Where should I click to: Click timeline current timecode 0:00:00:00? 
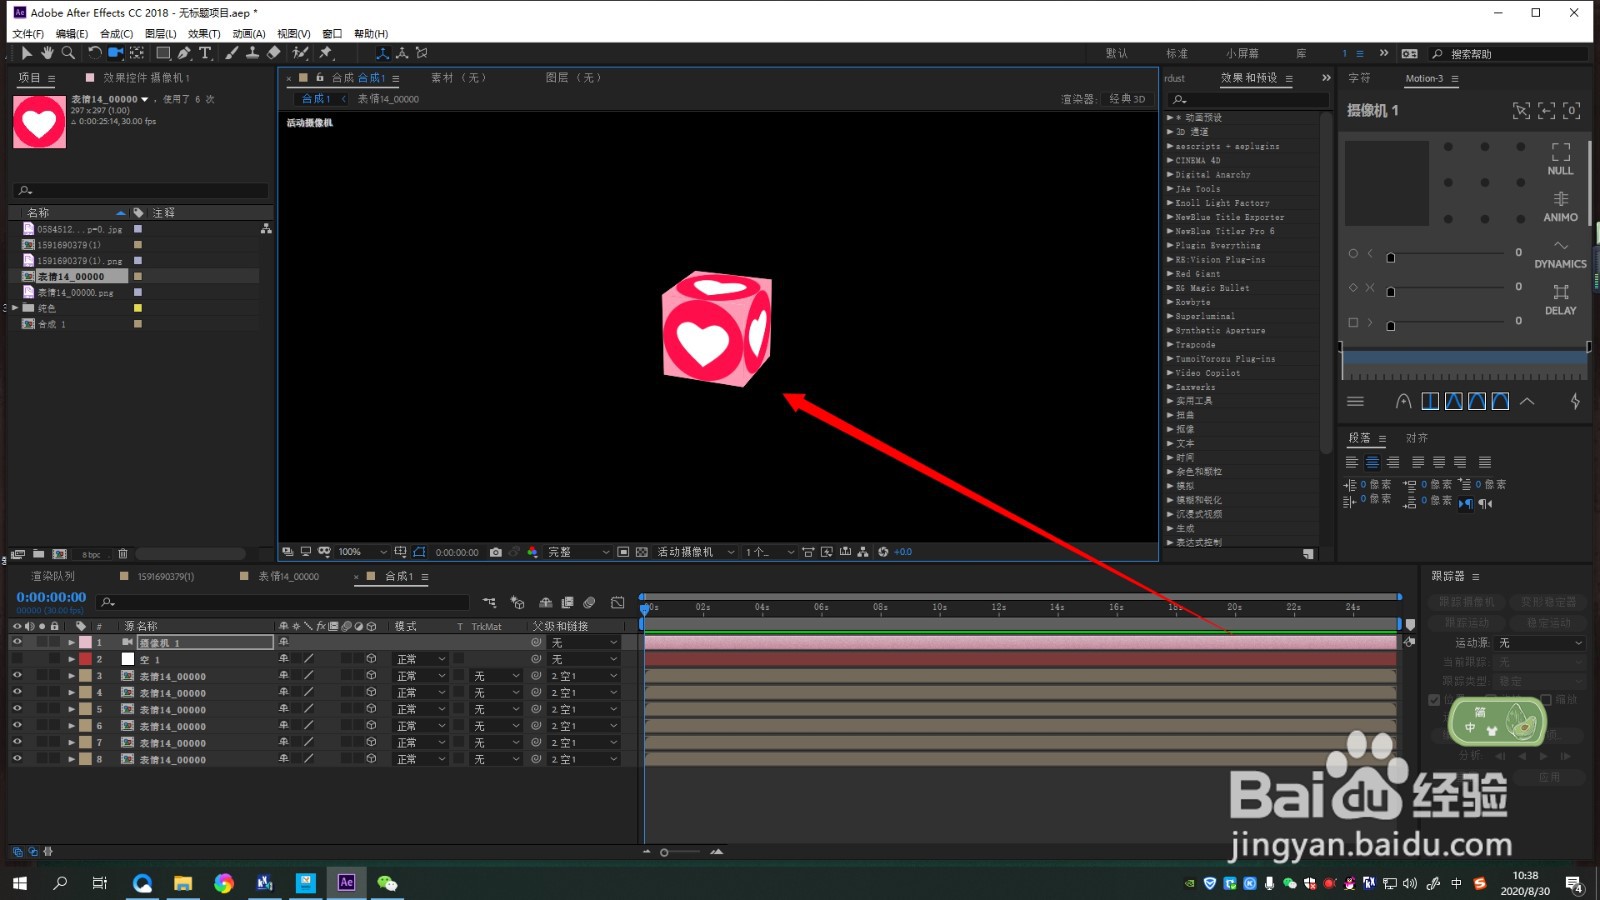pos(51,597)
